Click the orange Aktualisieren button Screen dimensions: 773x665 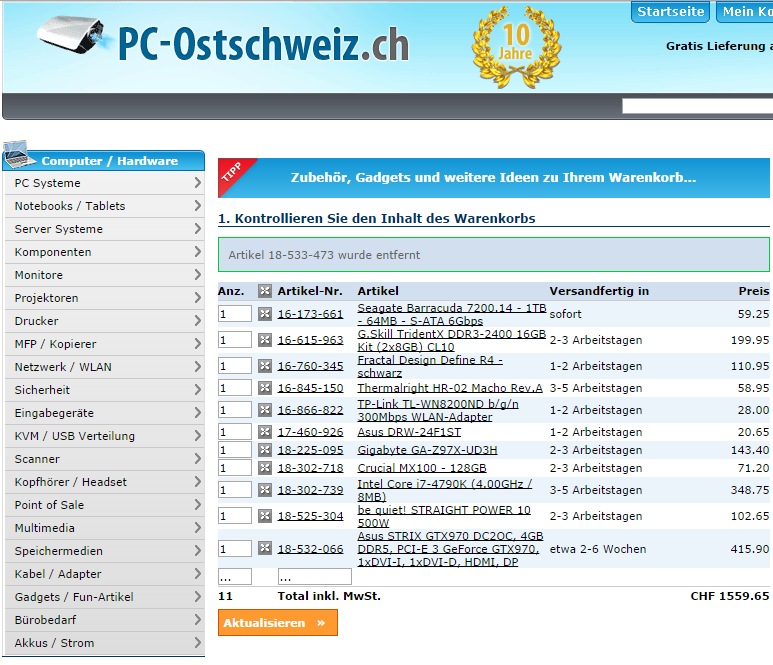point(278,623)
